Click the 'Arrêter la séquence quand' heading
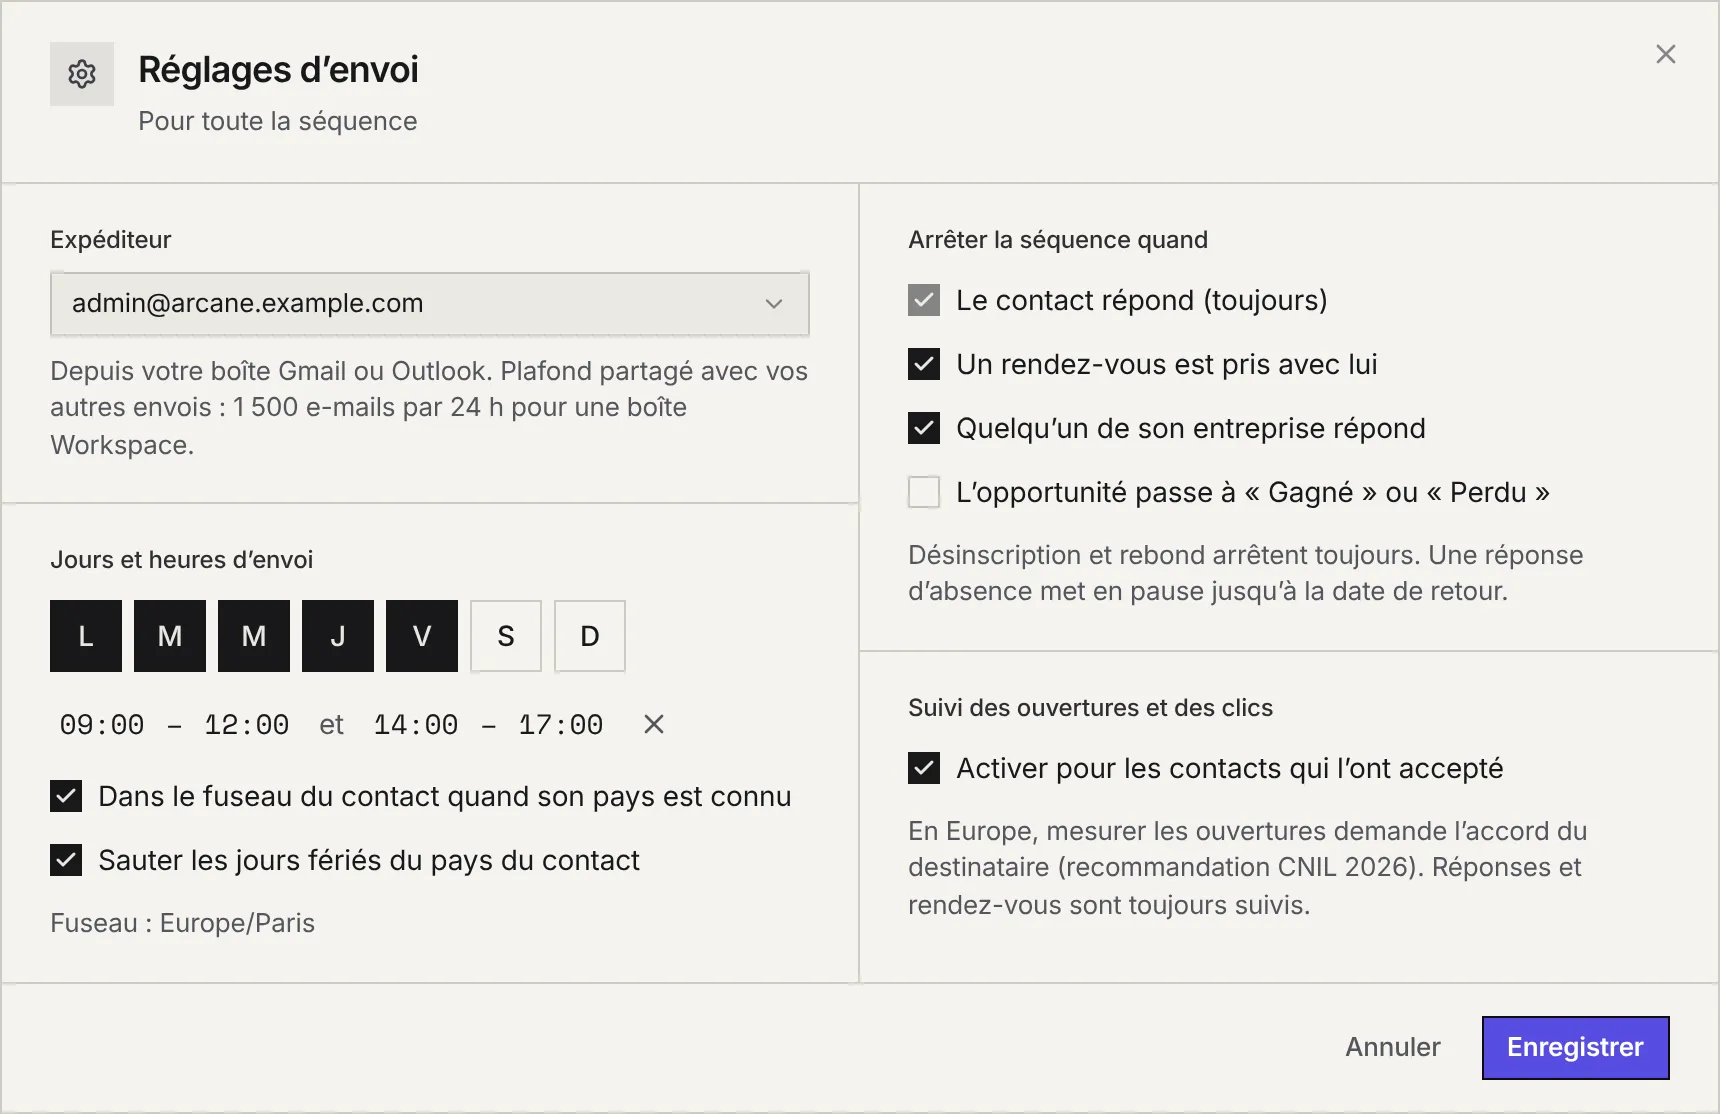Screen dimensions: 1720x1114 tap(1058, 240)
